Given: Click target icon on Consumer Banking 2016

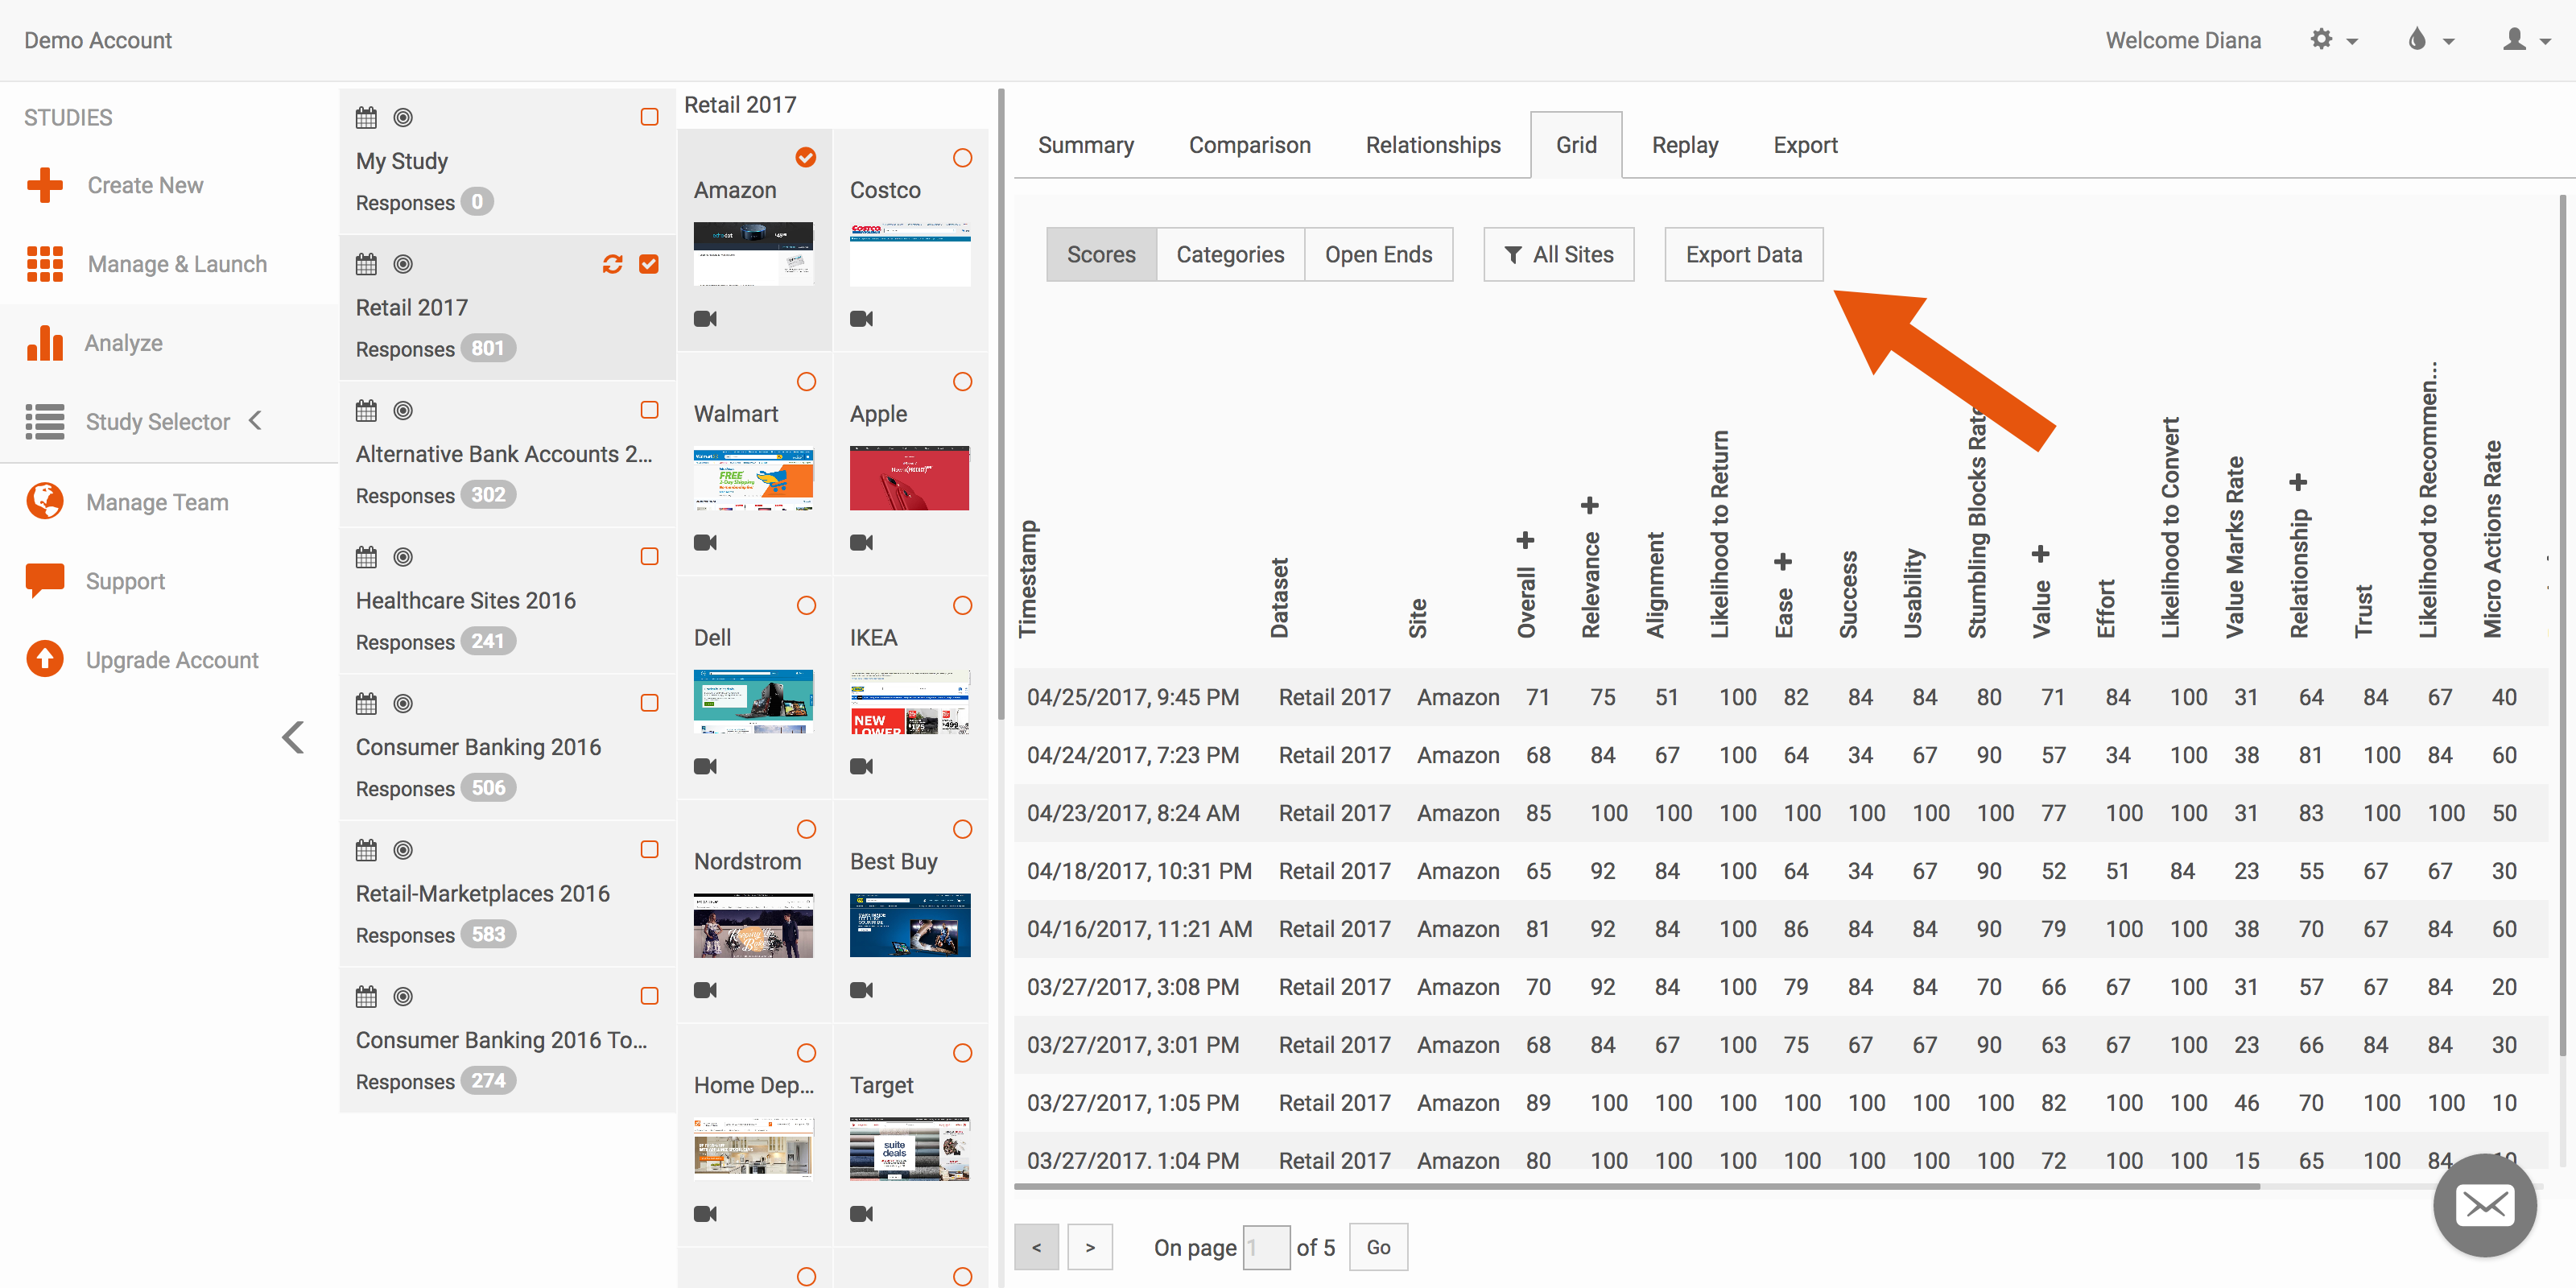Looking at the screenshot, I should coord(403,704).
